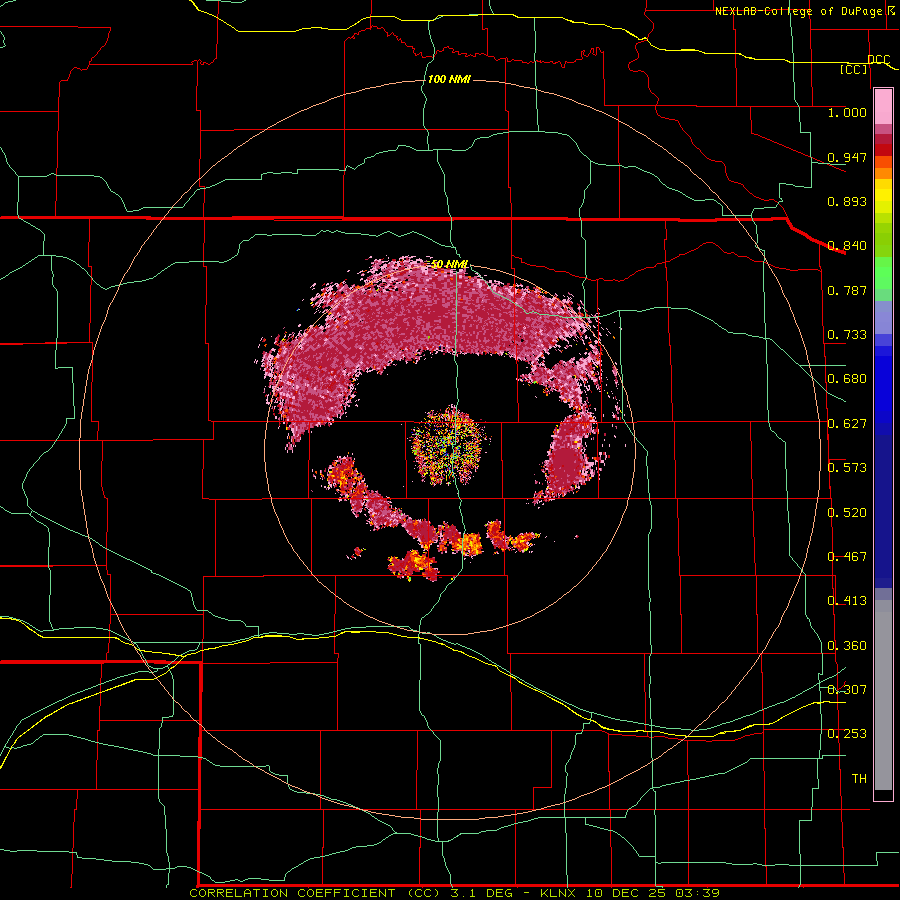
Task: Click the DCC label above the legend
Action: tap(878, 60)
